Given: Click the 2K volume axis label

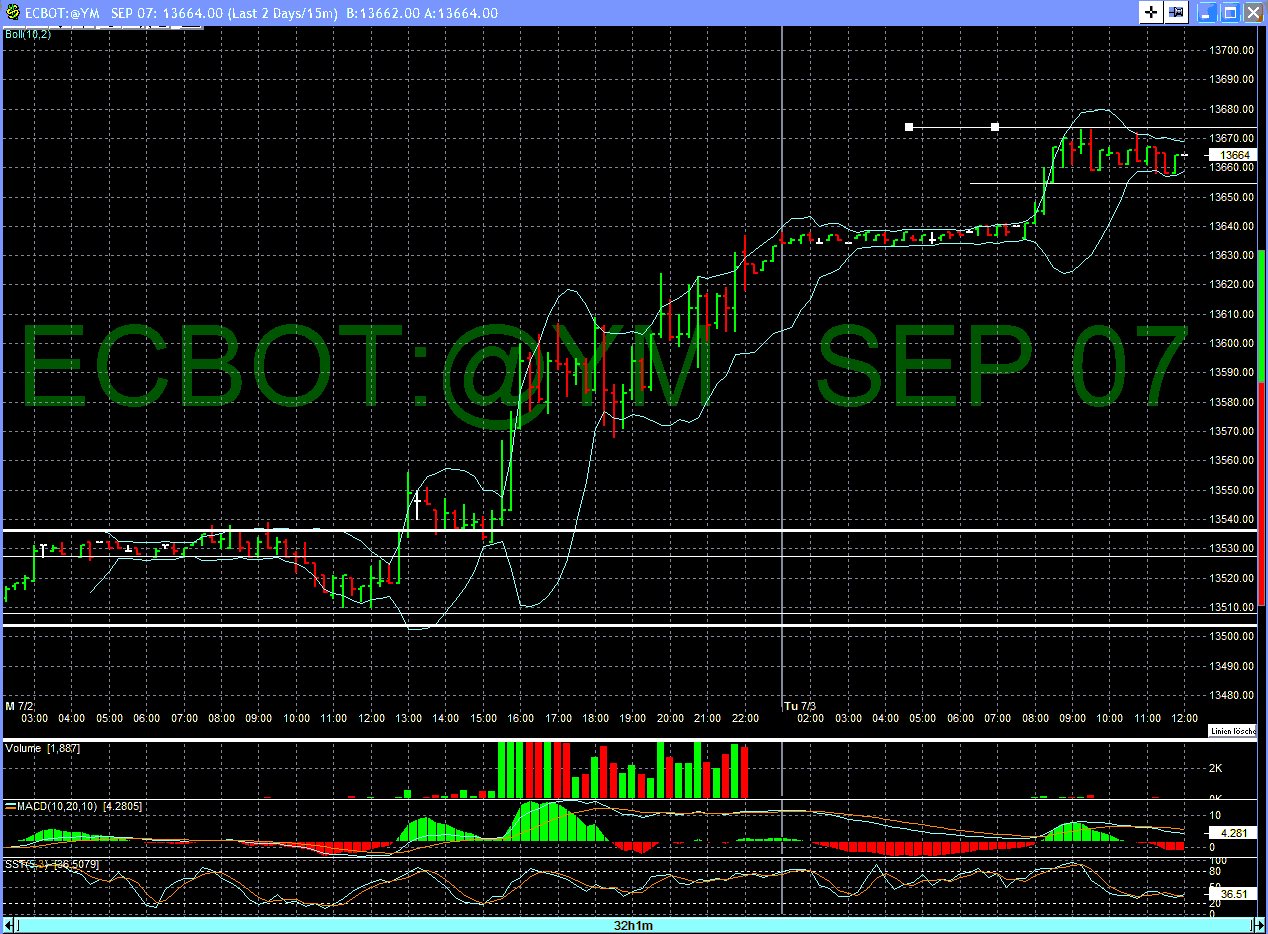Looking at the screenshot, I should click(x=1216, y=768).
